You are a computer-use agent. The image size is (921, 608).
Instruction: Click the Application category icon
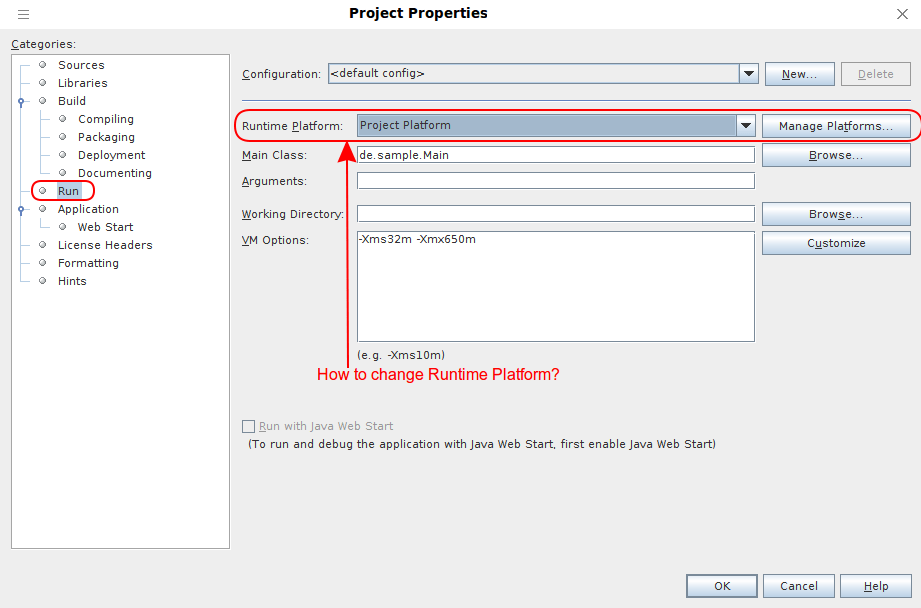coord(42,209)
